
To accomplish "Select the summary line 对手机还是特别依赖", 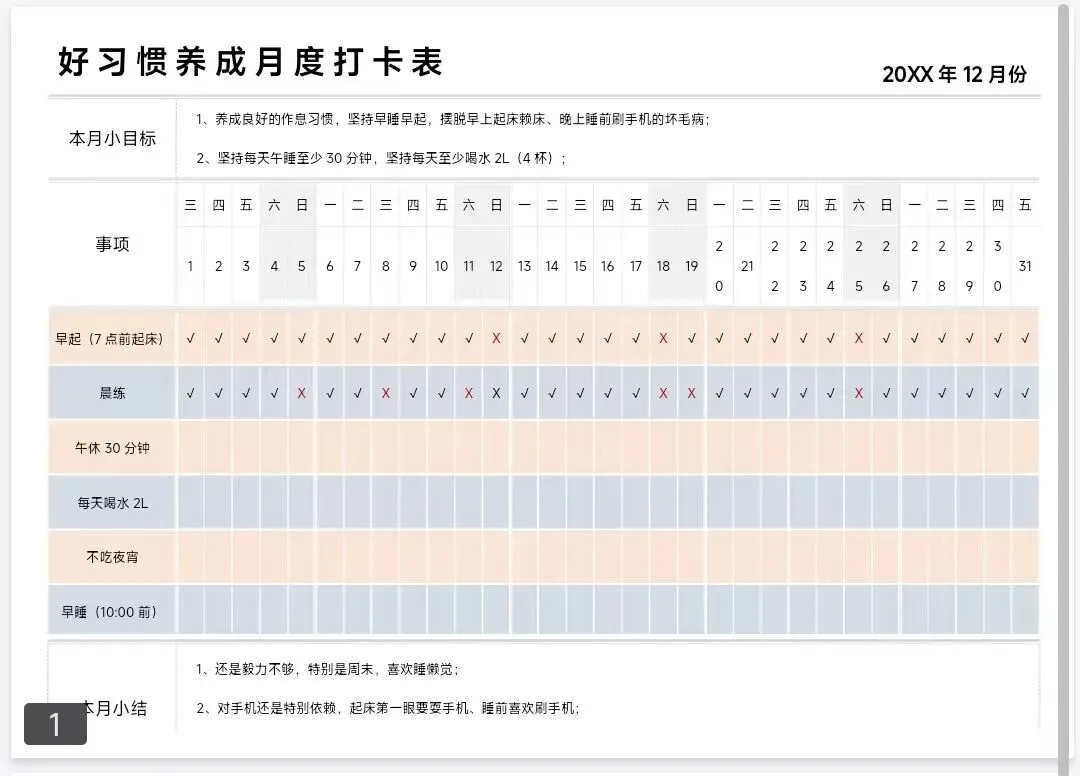I will click(x=388, y=708).
